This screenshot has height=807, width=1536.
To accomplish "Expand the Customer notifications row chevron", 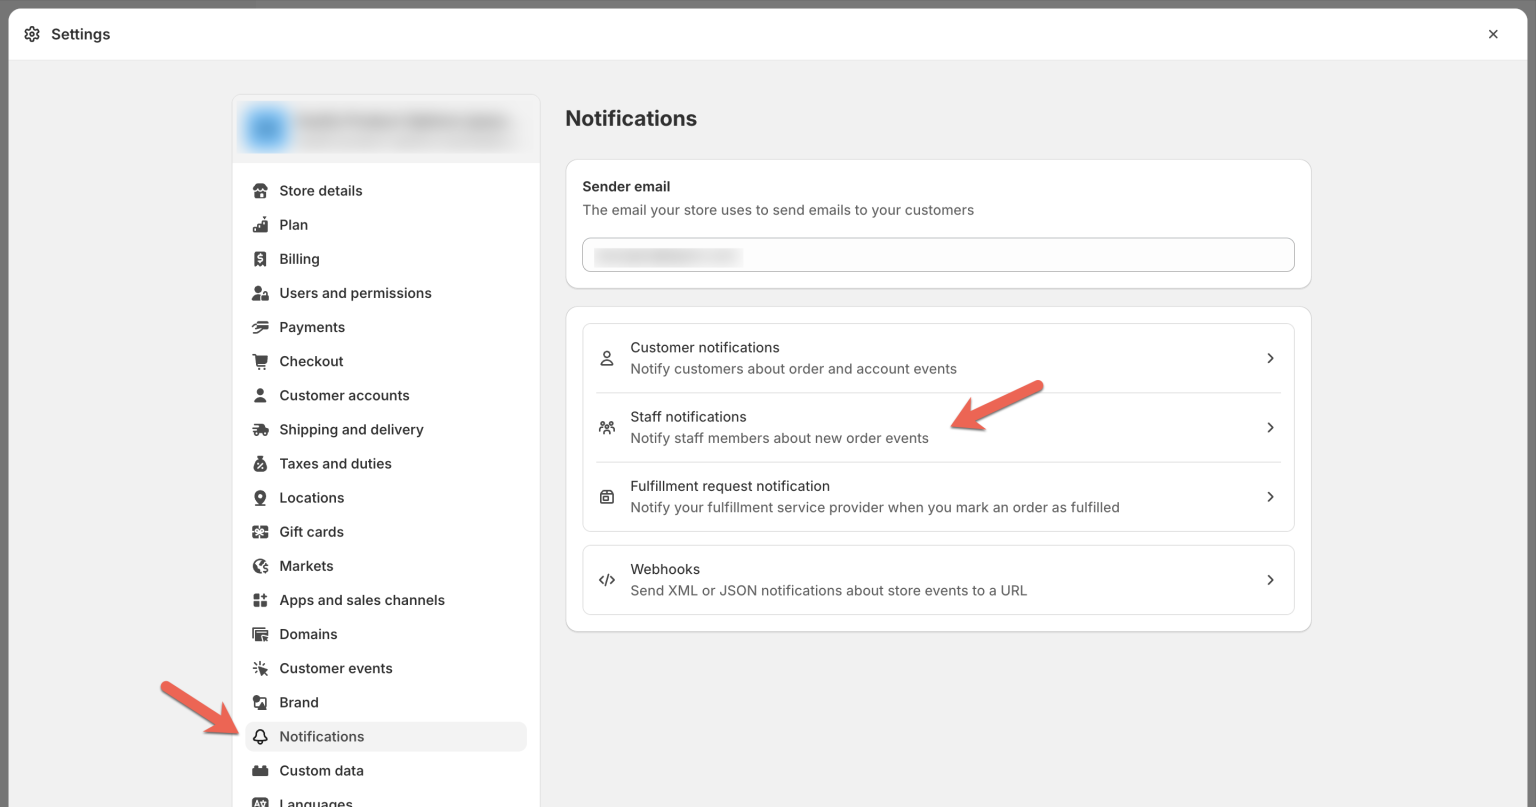I will pyautogui.click(x=1270, y=357).
